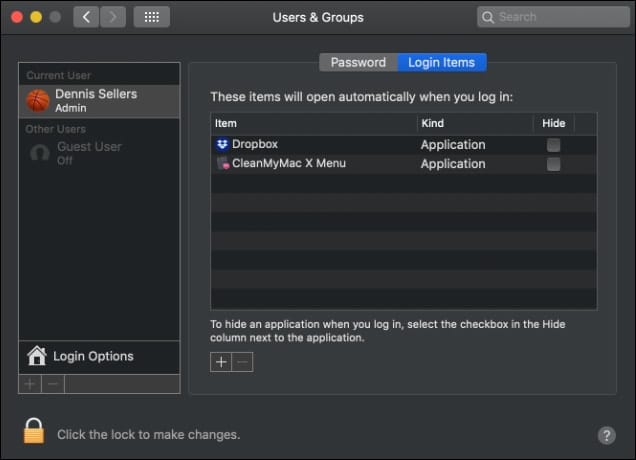Click the Login Options house icon
Viewport: 636px width, 460px height.
click(x=37, y=356)
